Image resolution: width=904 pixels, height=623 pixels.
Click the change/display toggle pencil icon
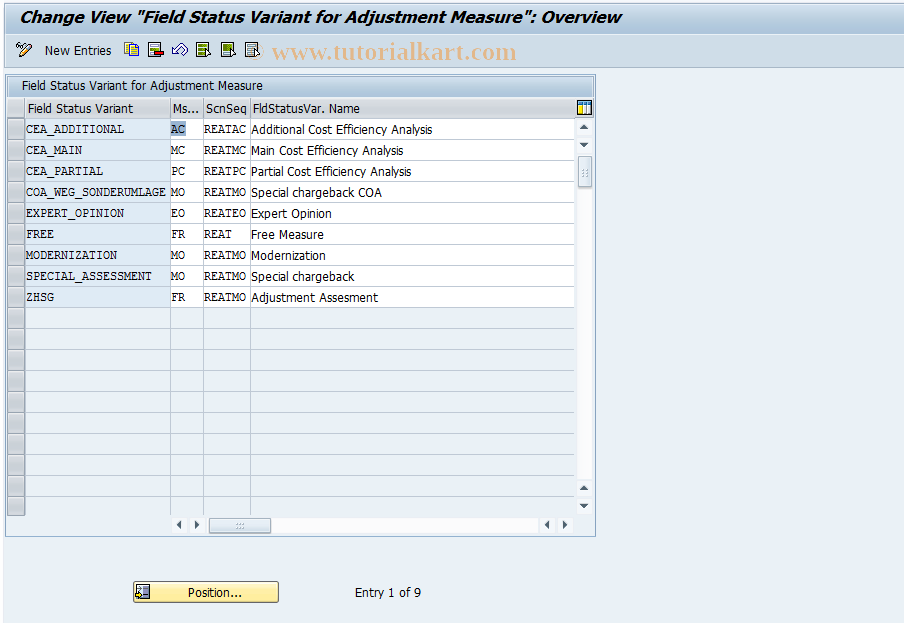tap(24, 50)
